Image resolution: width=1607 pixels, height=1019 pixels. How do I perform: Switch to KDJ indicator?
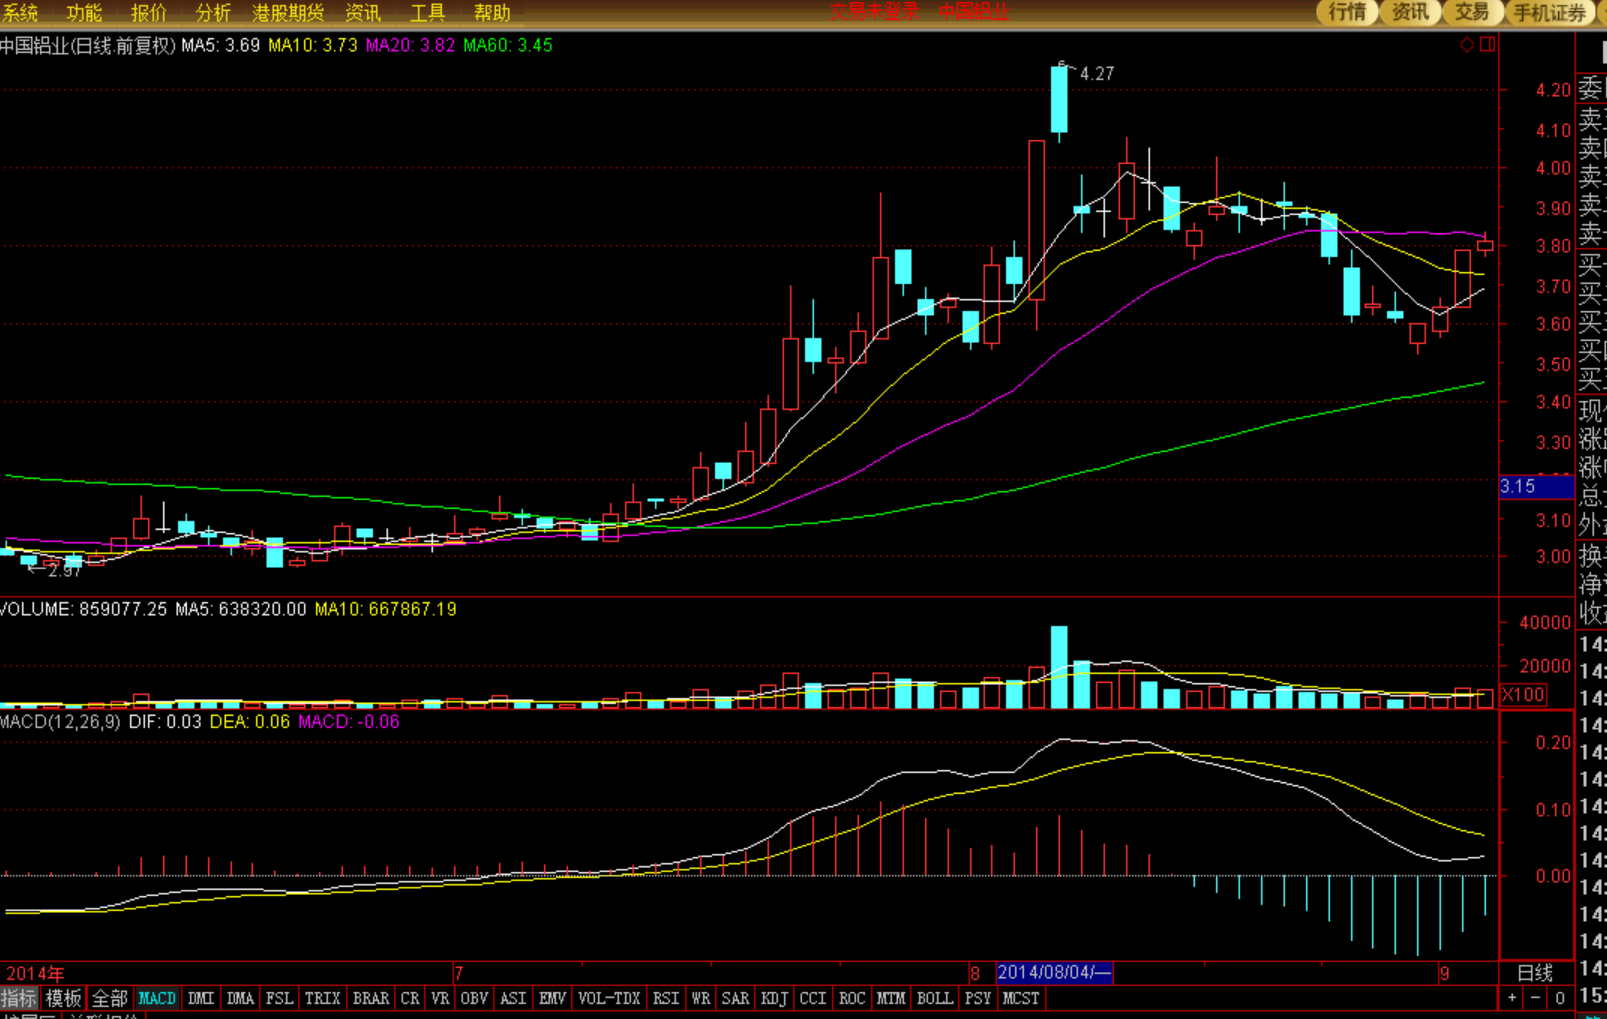[774, 998]
